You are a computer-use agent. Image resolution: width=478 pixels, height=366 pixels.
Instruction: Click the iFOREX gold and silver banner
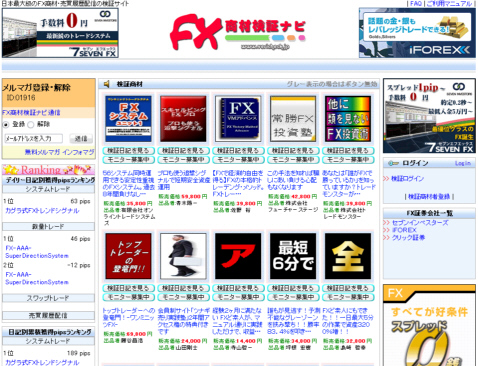pos(417,33)
